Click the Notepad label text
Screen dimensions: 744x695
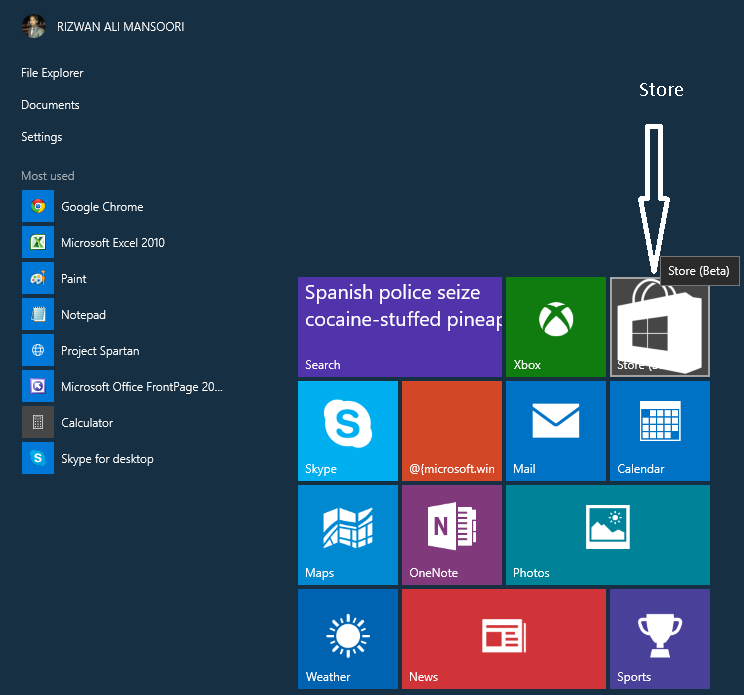[x=84, y=315]
